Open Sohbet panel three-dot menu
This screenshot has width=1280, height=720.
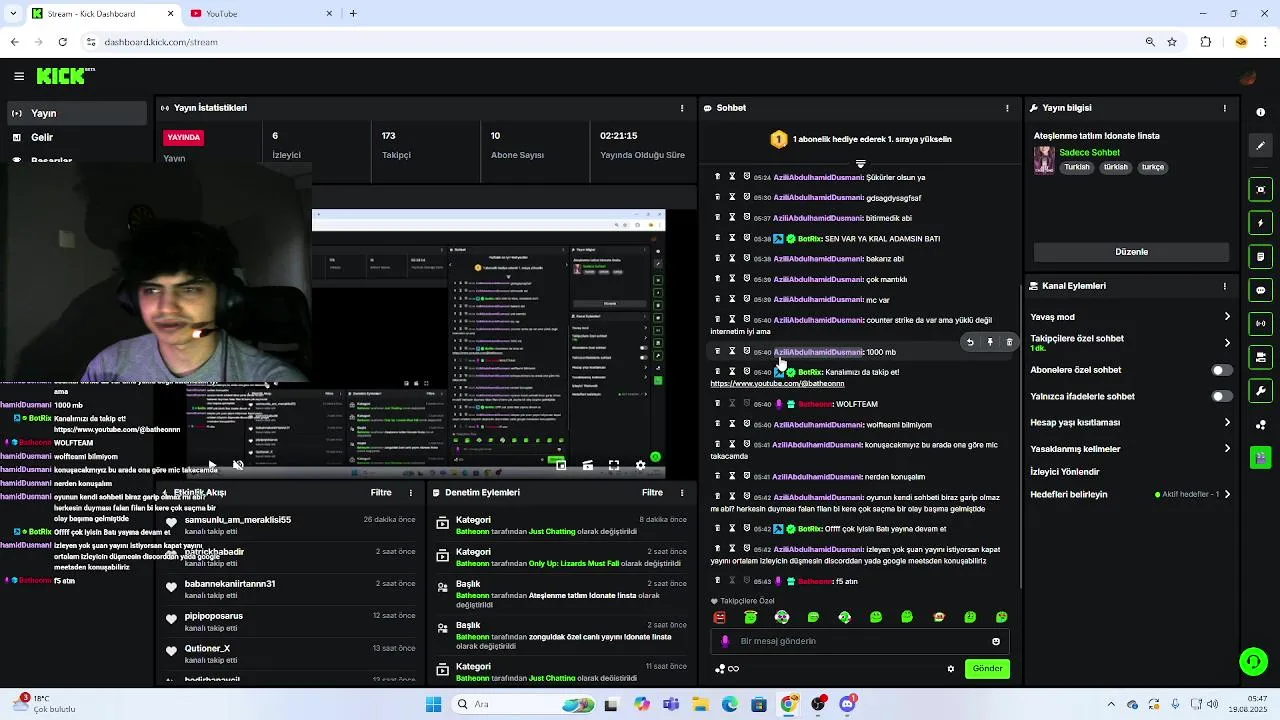(x=1007, y=108)
